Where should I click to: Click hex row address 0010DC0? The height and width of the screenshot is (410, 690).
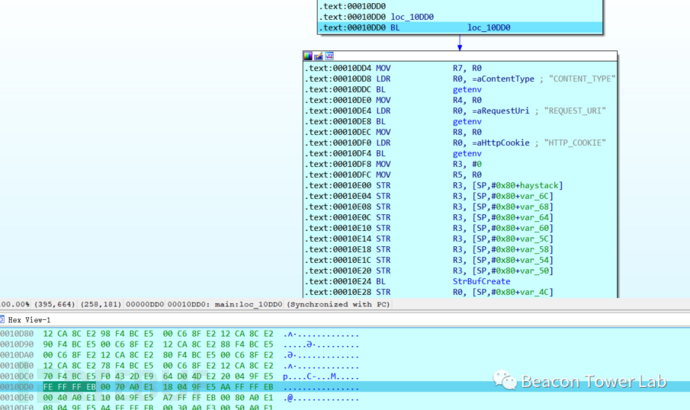pos(17,377)
